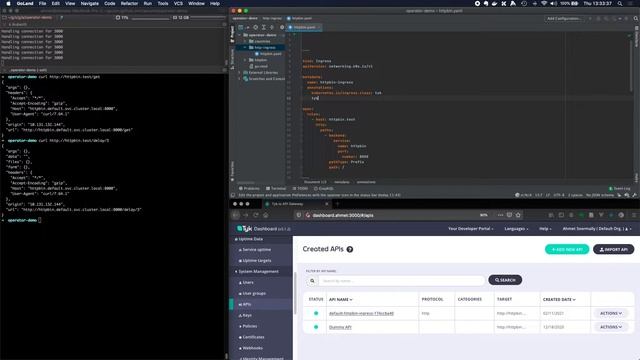The height and width of the screenshot is (360, 640).
Task: Open Spotlight search in macOS menu bar
Action: 620,3
